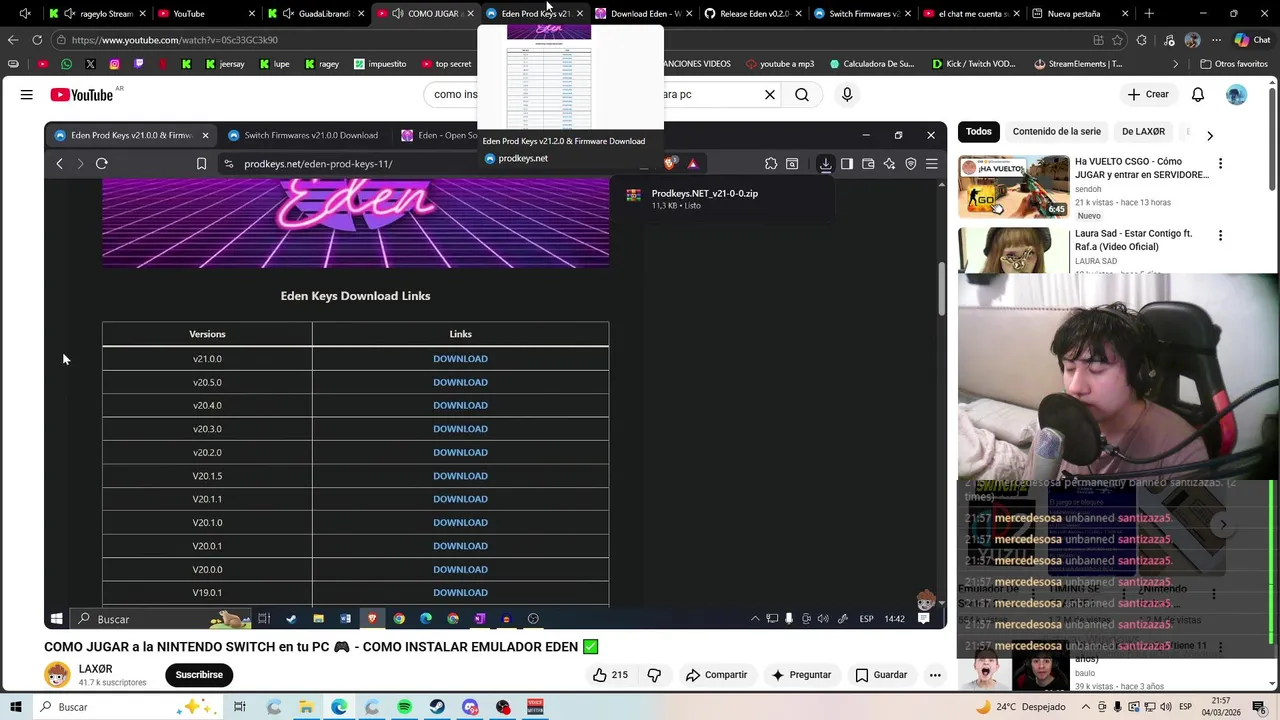Switch to the Download Eden browser tab
Viewport: 1280px width, 720px height.
pos(645,14)
